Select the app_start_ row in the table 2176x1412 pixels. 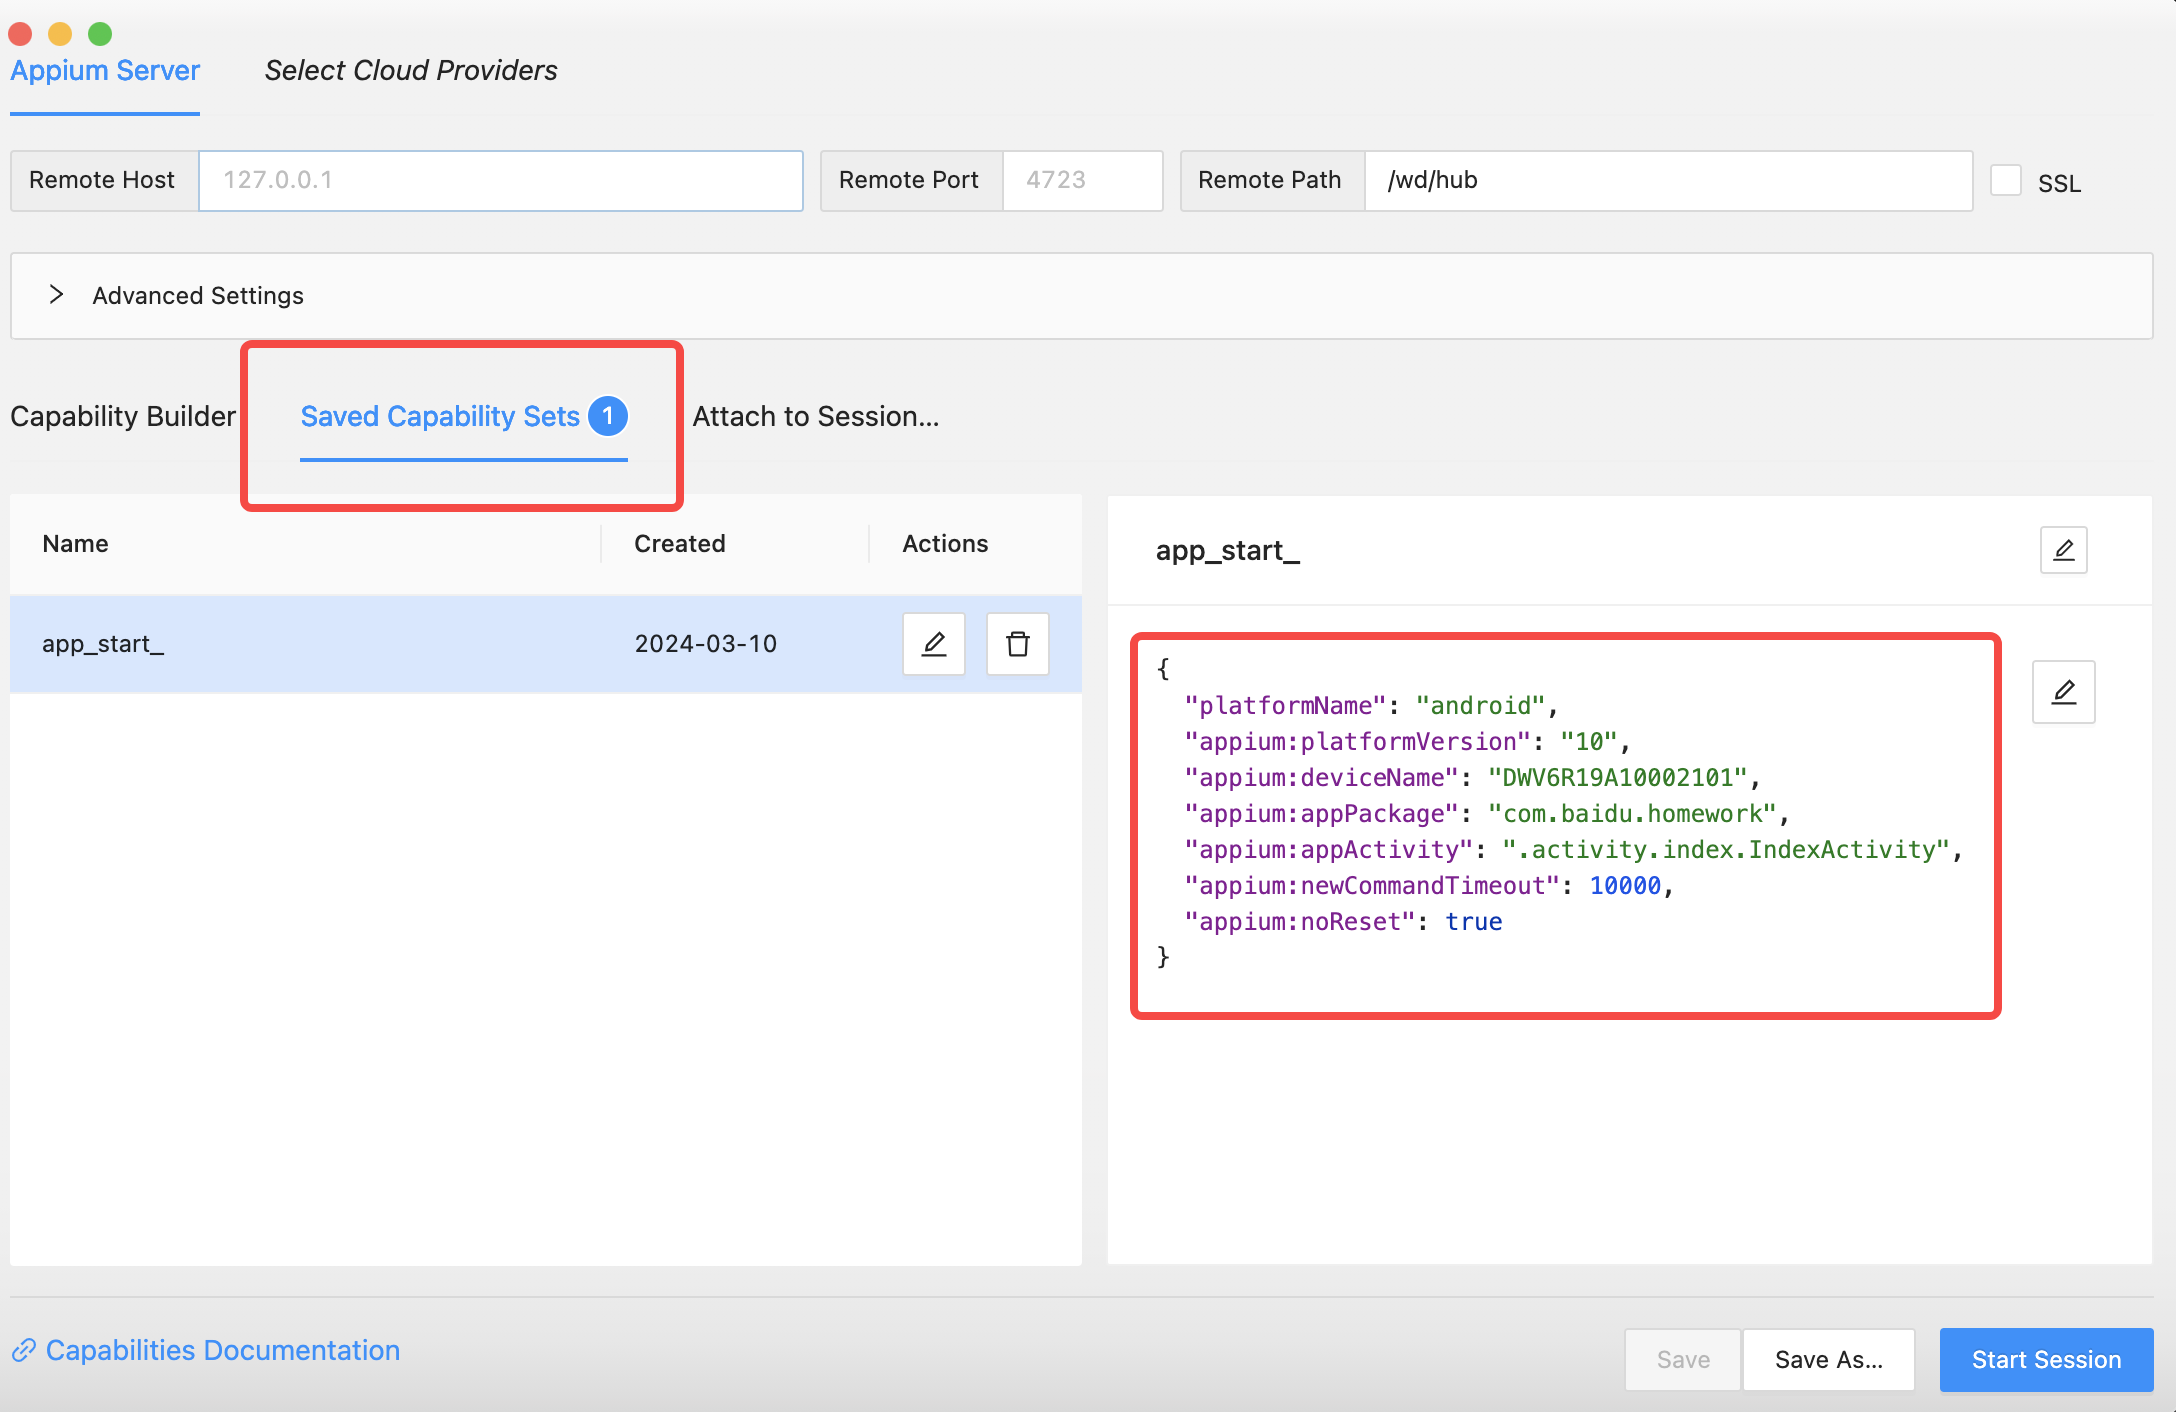tap(546, 644)
